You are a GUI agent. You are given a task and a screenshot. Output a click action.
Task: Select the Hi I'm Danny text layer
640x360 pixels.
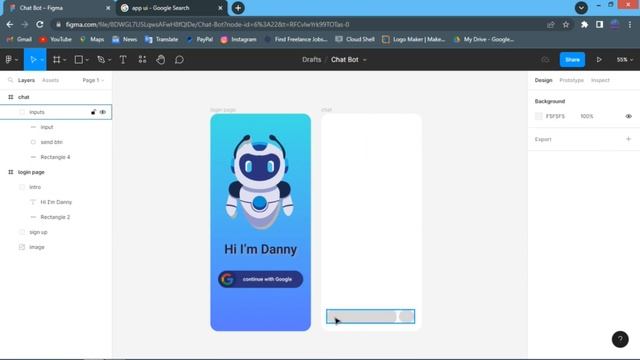click(56, 202)
